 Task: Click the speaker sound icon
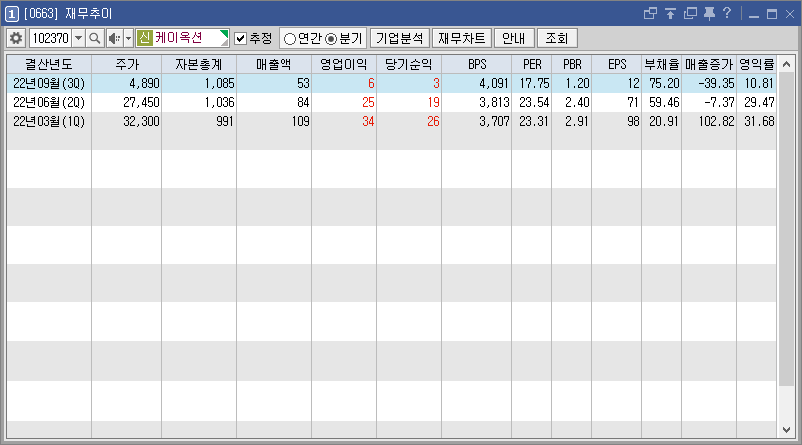click(x=115, y=38)
